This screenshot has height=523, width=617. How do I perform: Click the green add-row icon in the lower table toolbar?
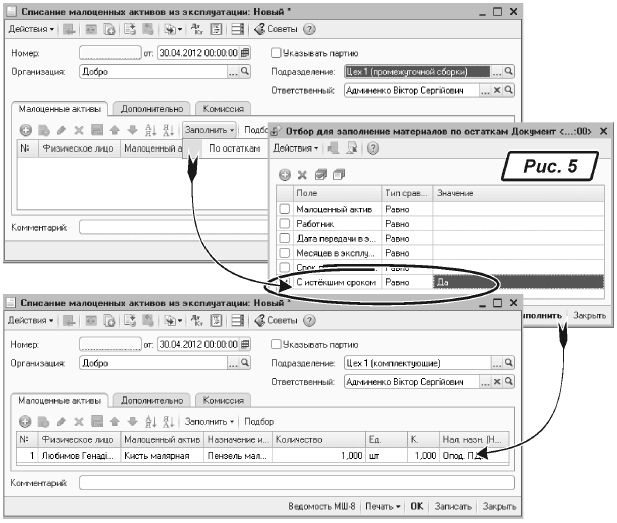coord(24,422)
